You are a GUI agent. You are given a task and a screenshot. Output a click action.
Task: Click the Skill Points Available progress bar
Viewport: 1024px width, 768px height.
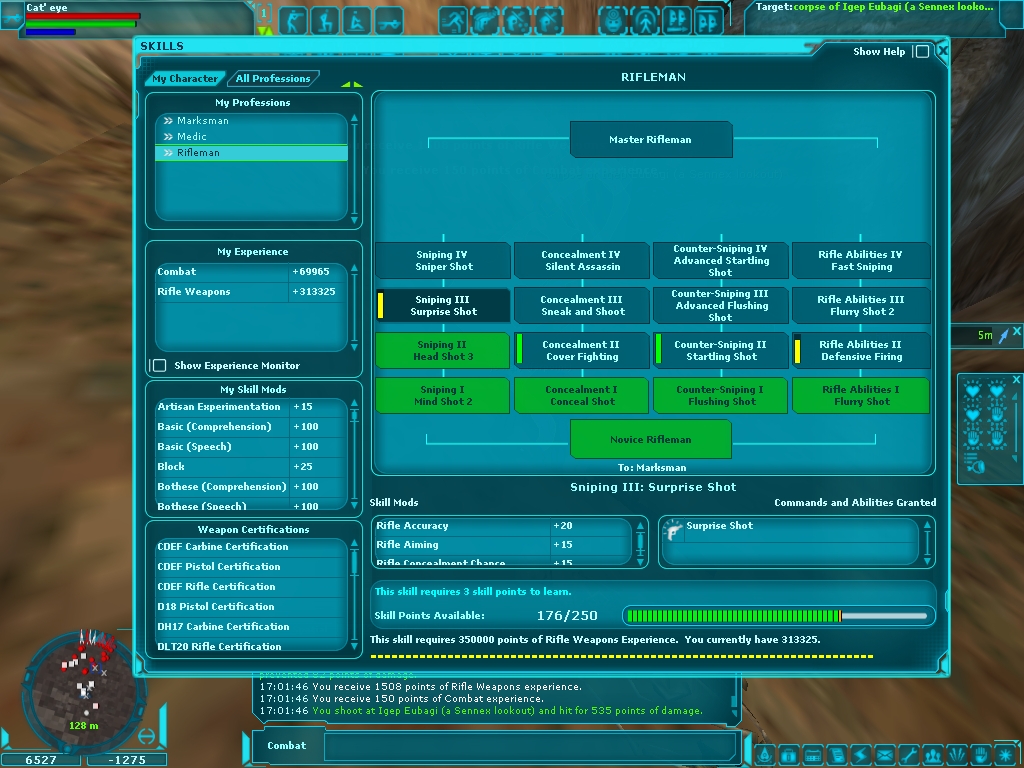point(779,616)
